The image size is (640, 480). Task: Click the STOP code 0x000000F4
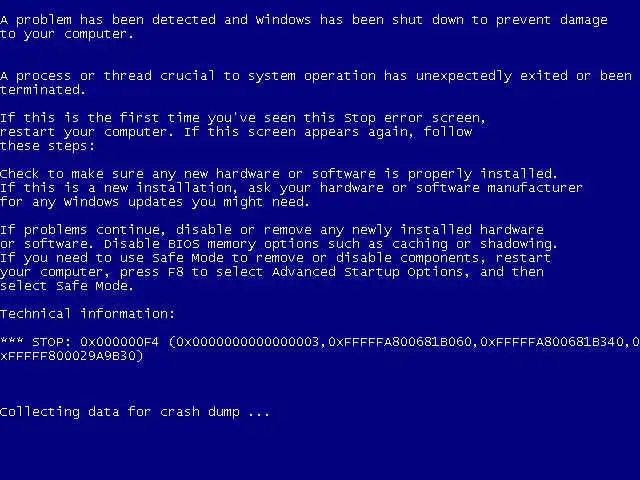point(119,342)
